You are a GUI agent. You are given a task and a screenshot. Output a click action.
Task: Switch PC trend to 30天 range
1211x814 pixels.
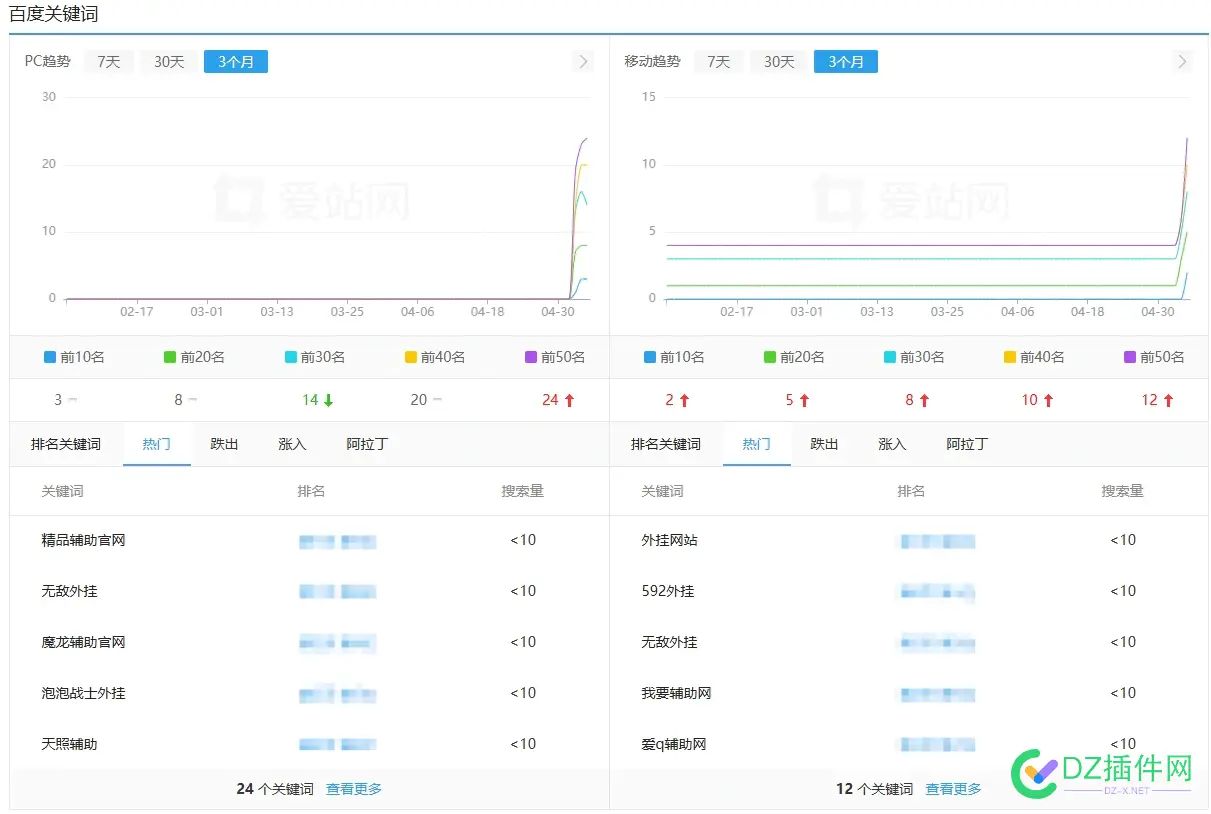tap(169, 62)
